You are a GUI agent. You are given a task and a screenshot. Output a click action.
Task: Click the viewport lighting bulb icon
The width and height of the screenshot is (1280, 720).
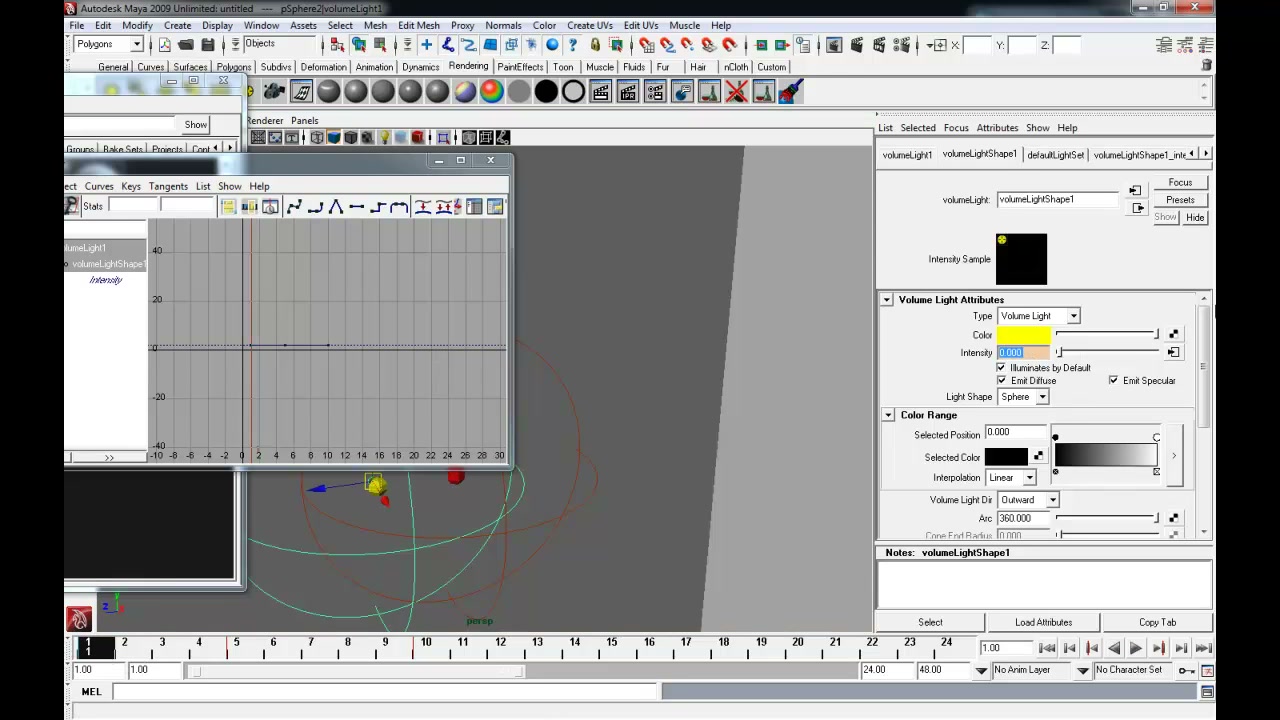tap(383, 138)
